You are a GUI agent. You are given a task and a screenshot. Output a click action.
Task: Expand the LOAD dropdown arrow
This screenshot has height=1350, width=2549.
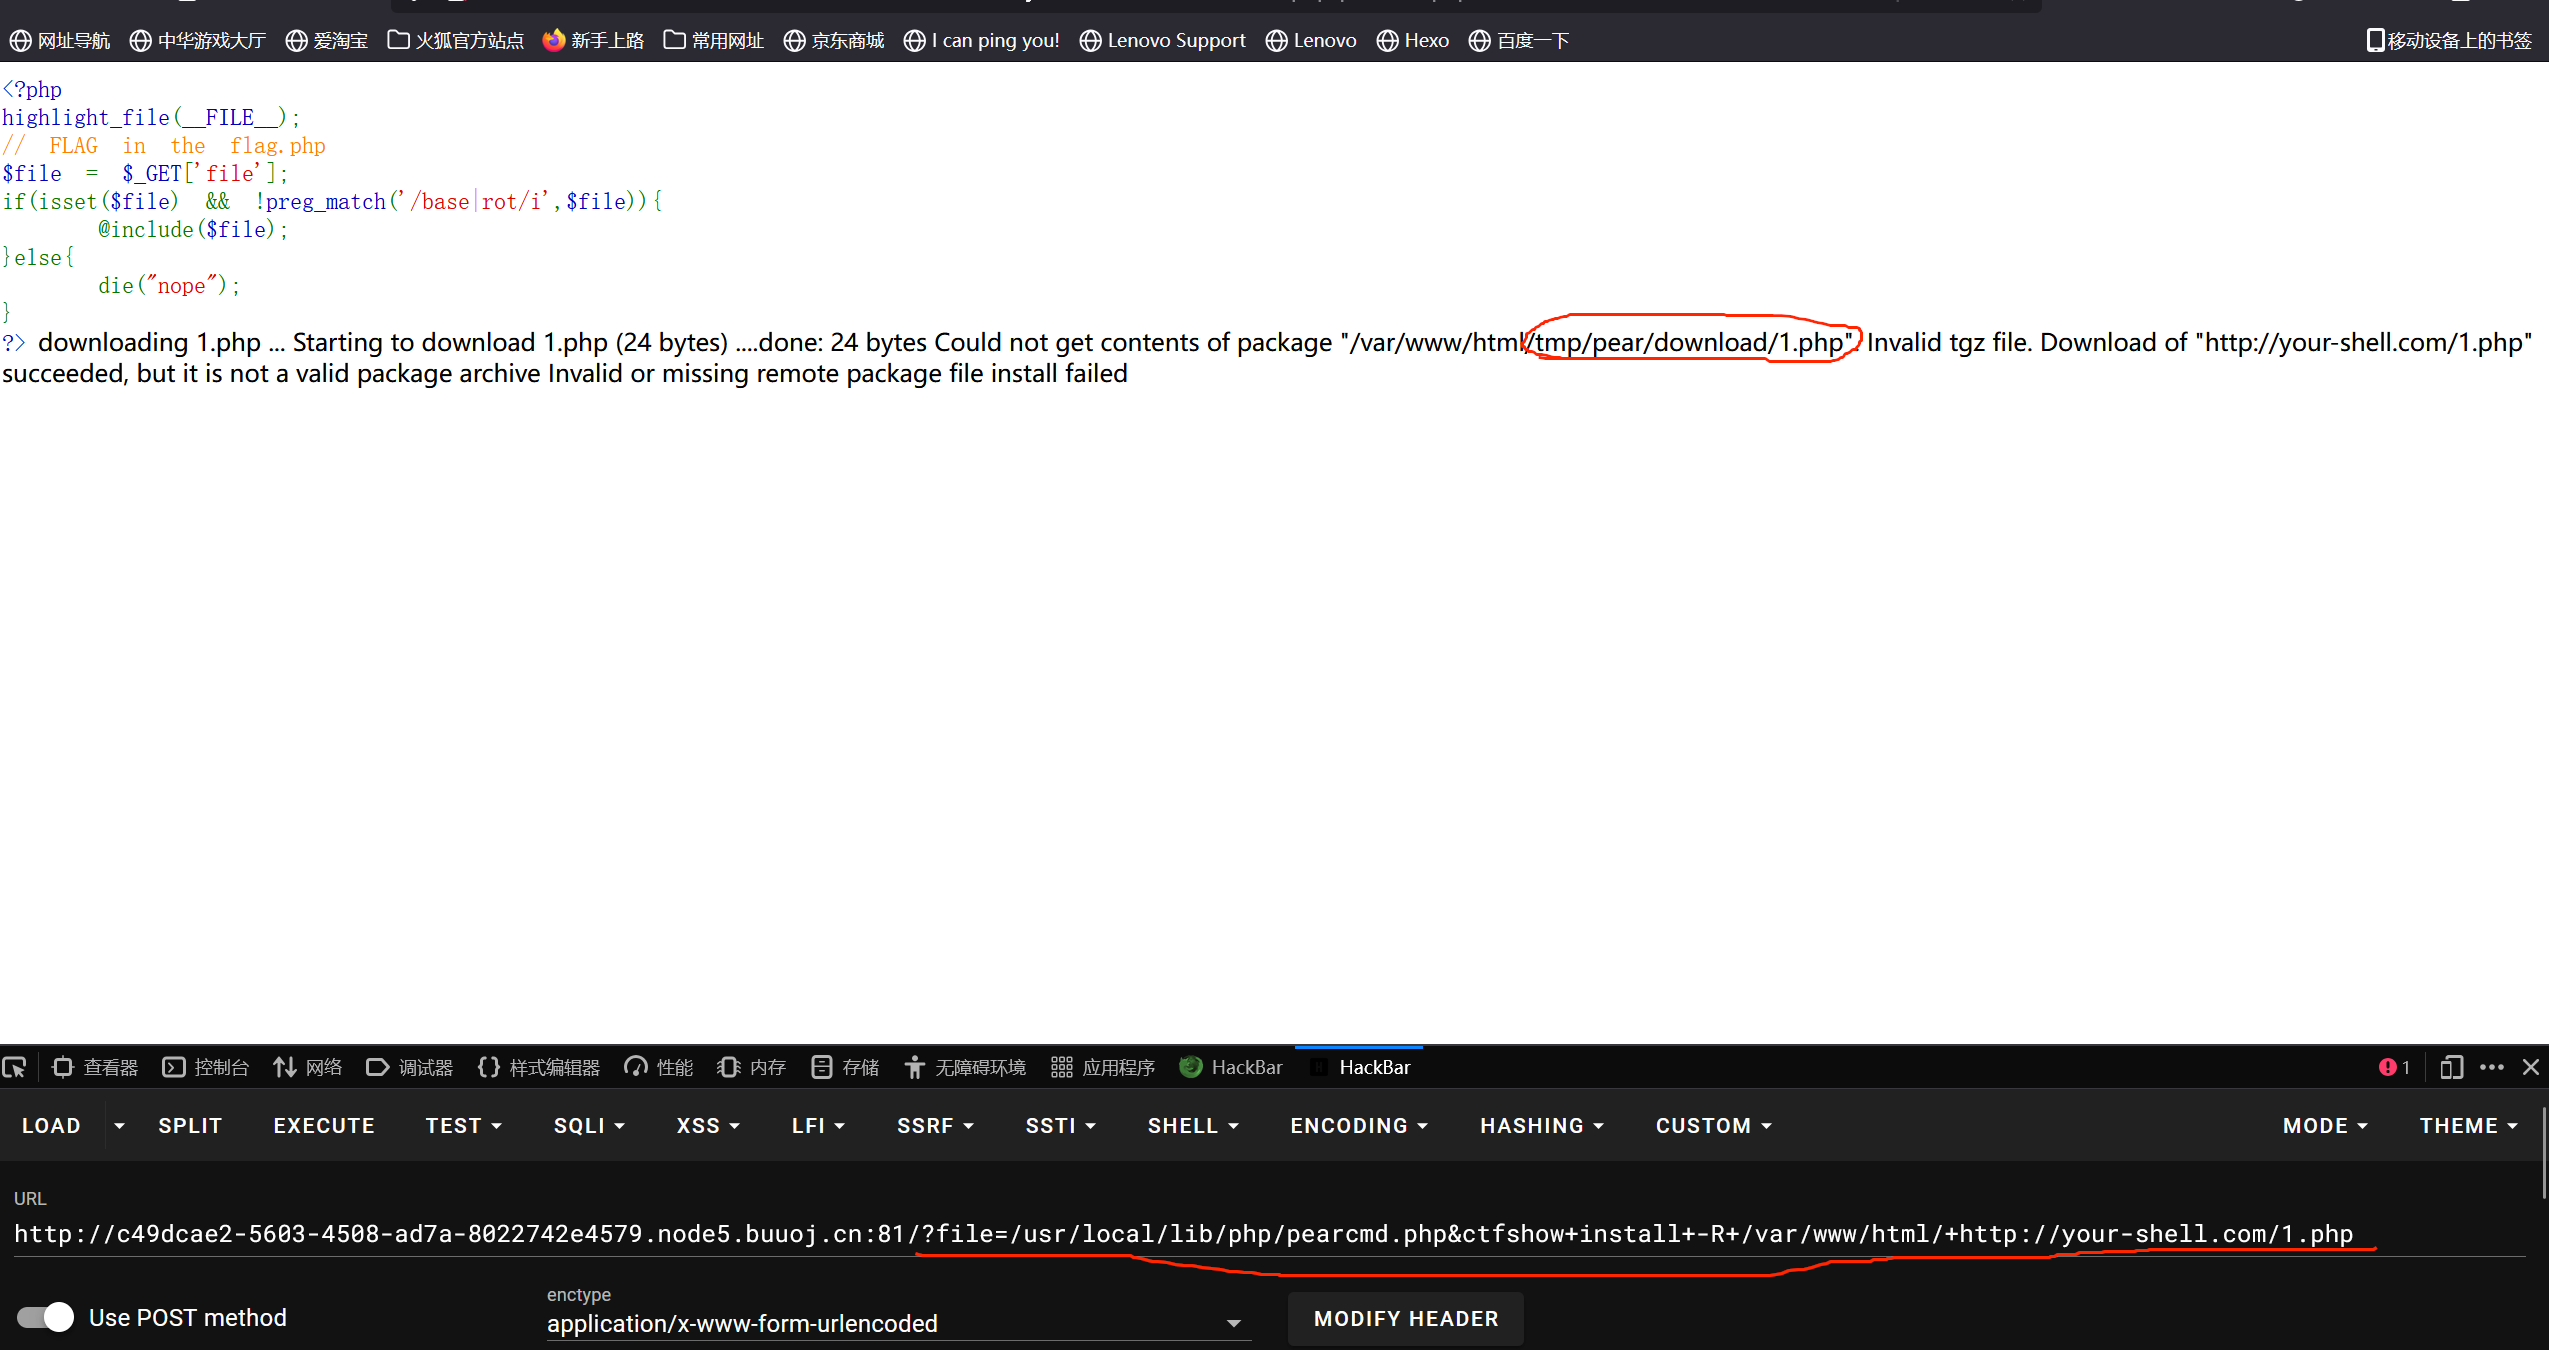coord(119,1125)
